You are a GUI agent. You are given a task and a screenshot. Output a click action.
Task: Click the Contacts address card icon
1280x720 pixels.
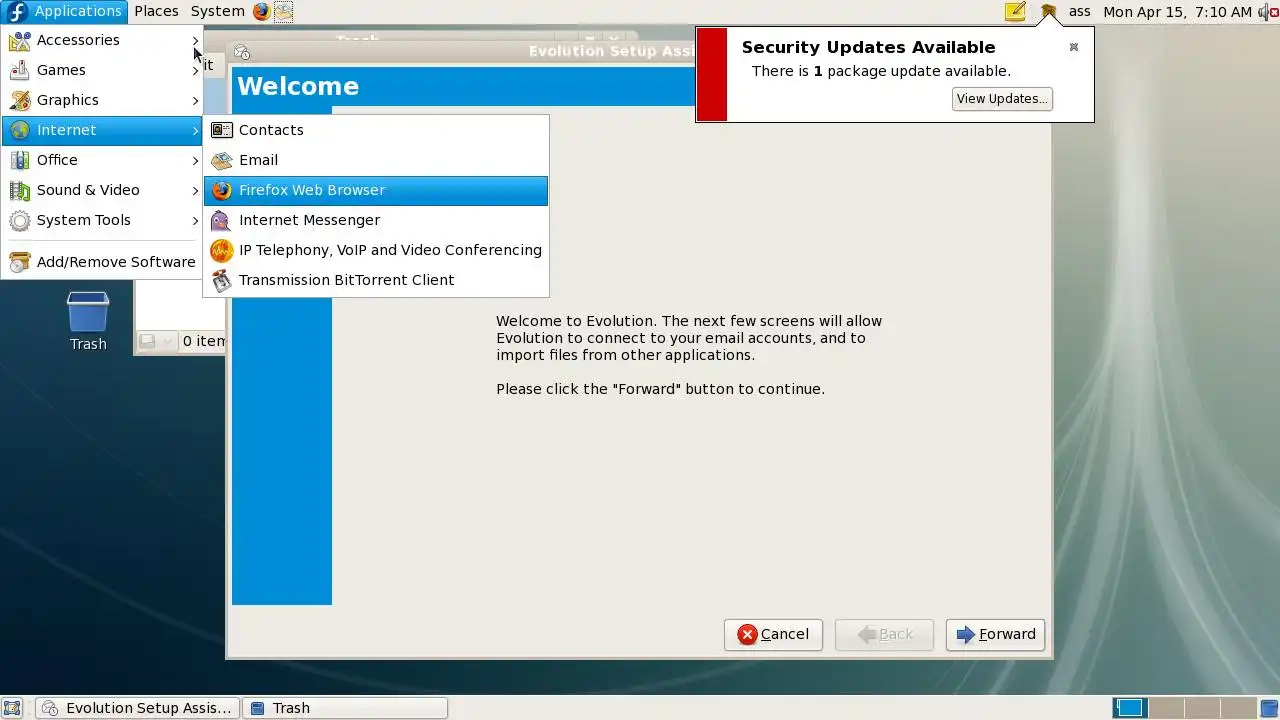(222, 130)
